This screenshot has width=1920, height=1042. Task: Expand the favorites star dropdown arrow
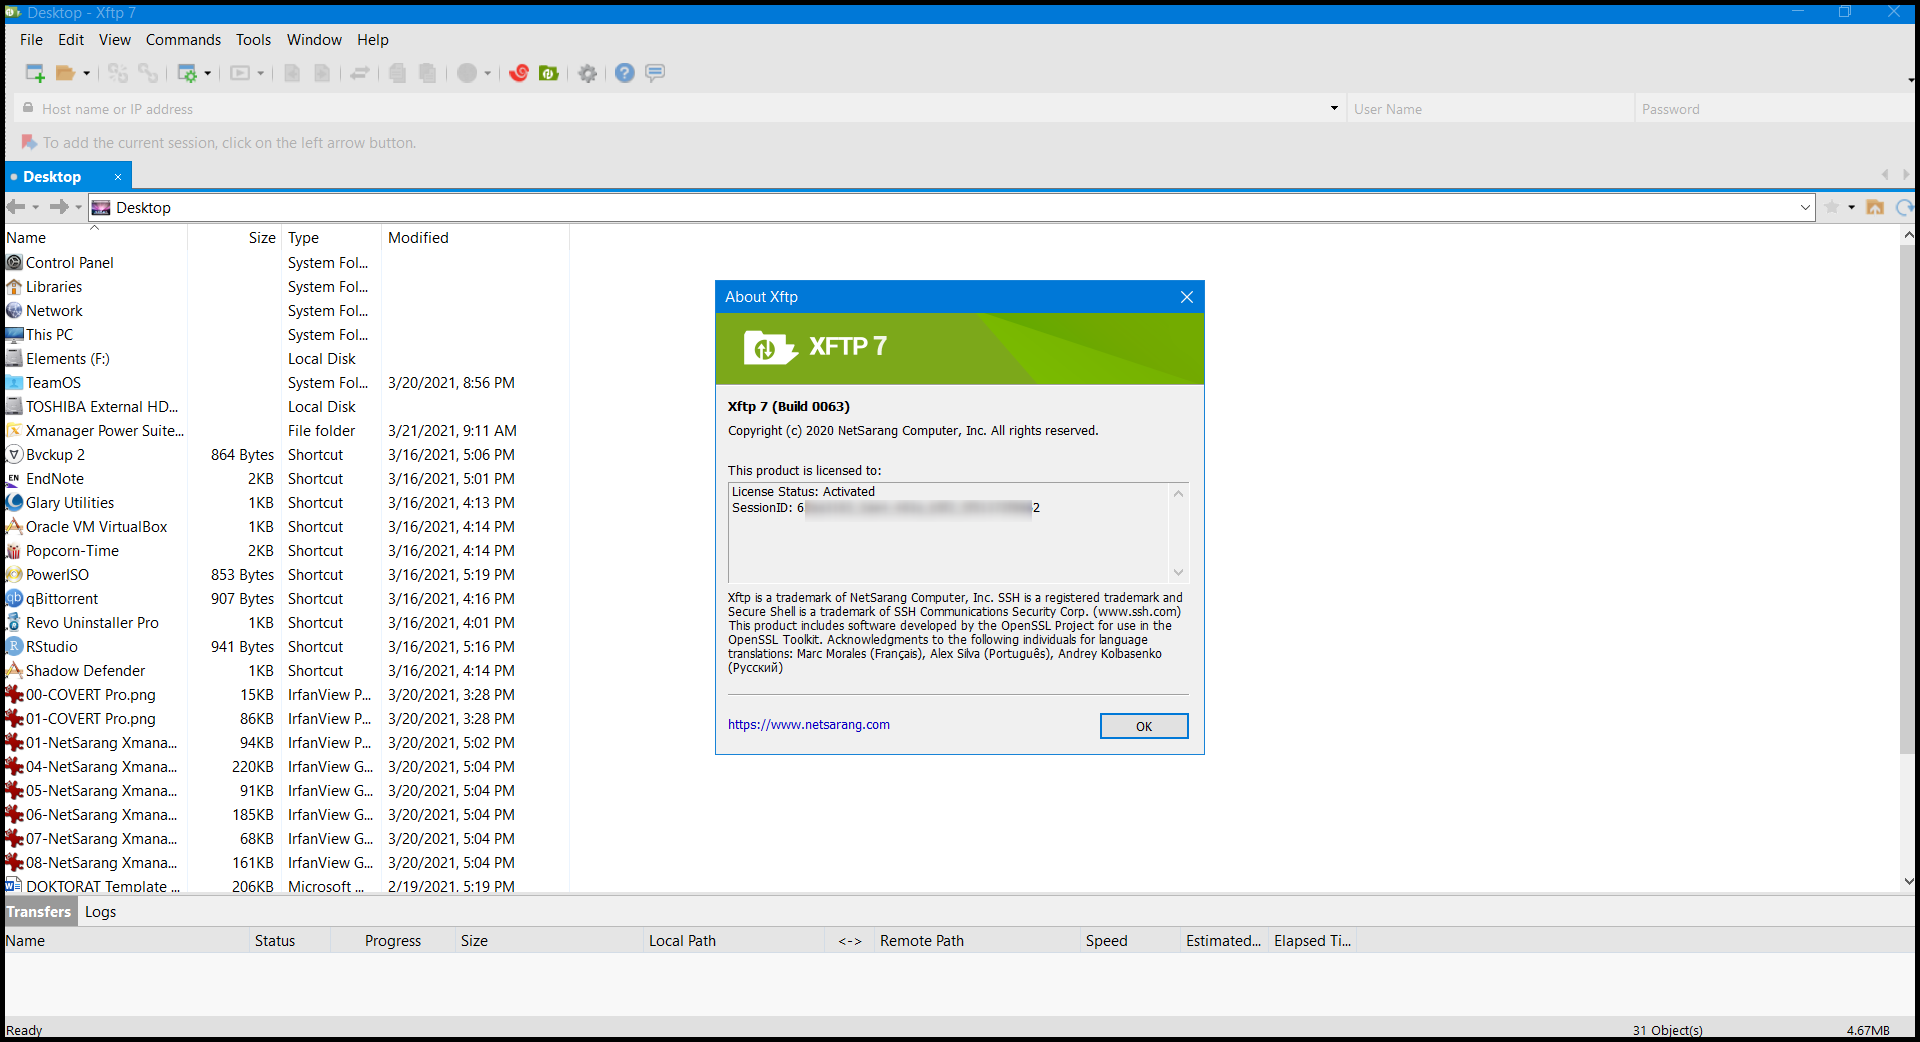tap(1852, 207)
